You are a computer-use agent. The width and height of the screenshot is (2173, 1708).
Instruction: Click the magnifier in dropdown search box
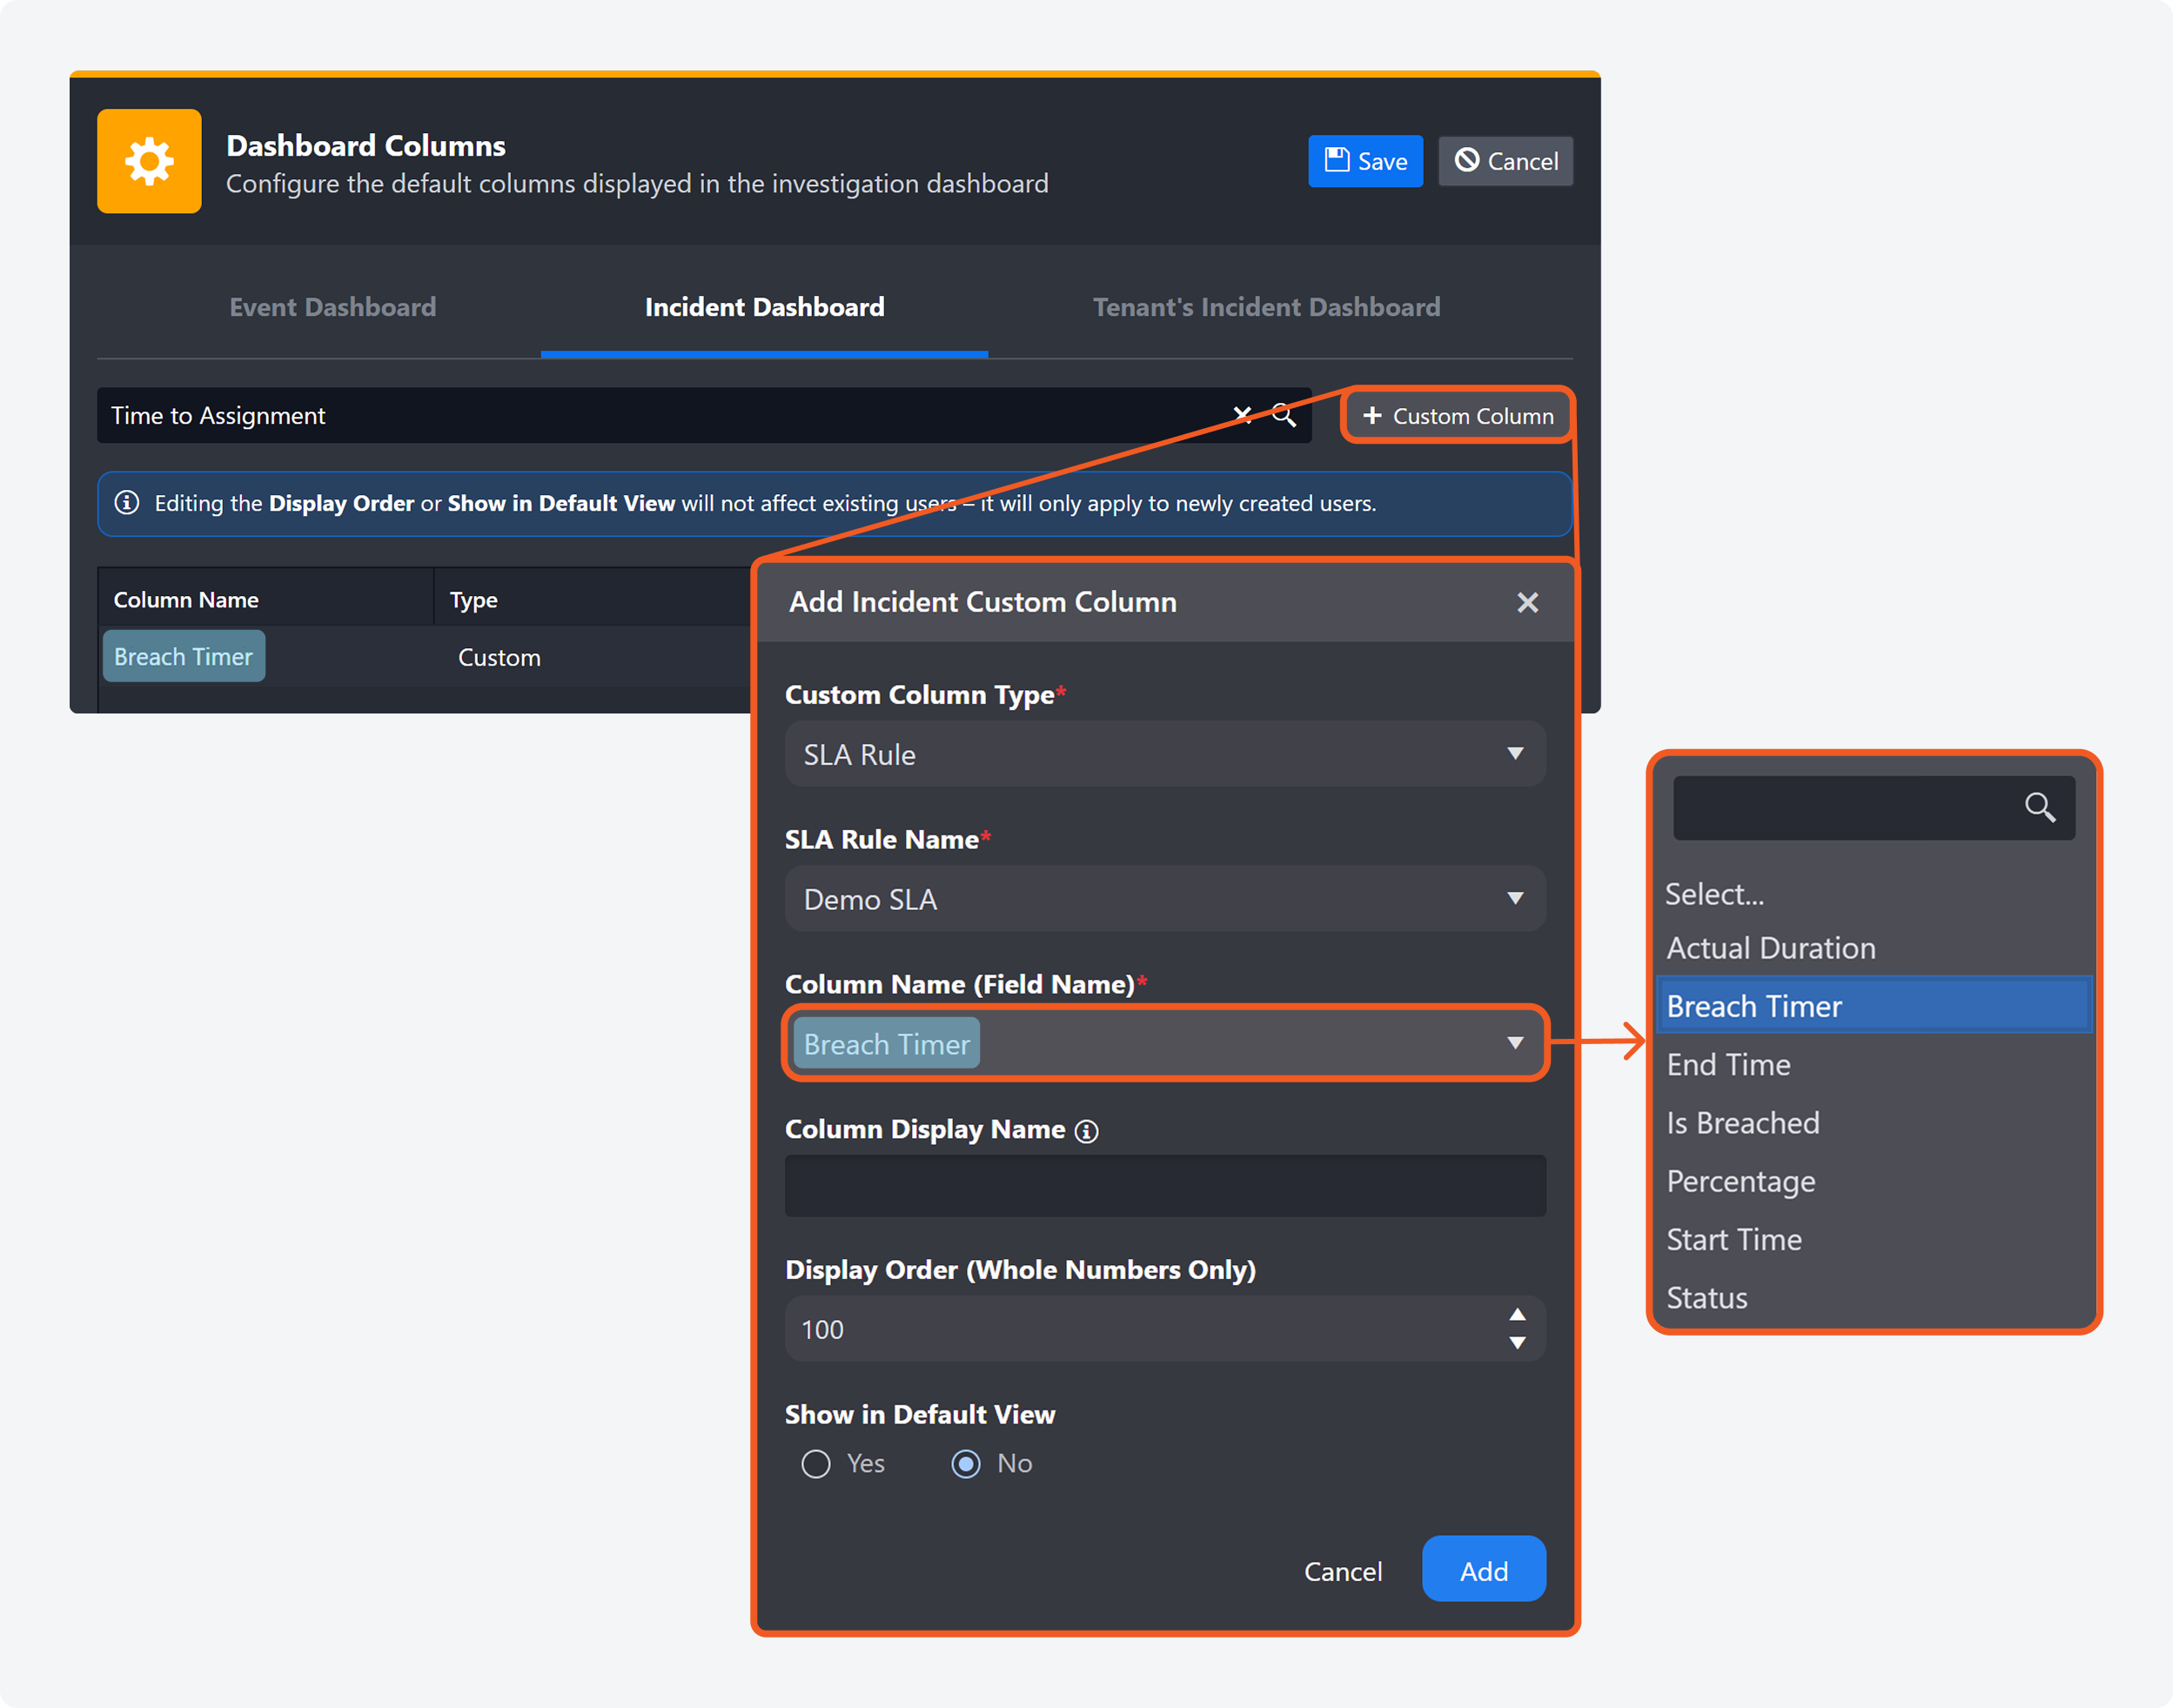[x=2040, y=807]
